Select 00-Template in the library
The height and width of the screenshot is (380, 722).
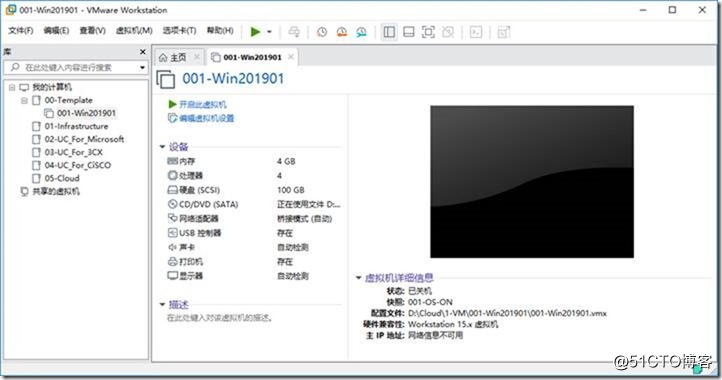(x=68, y=100)
